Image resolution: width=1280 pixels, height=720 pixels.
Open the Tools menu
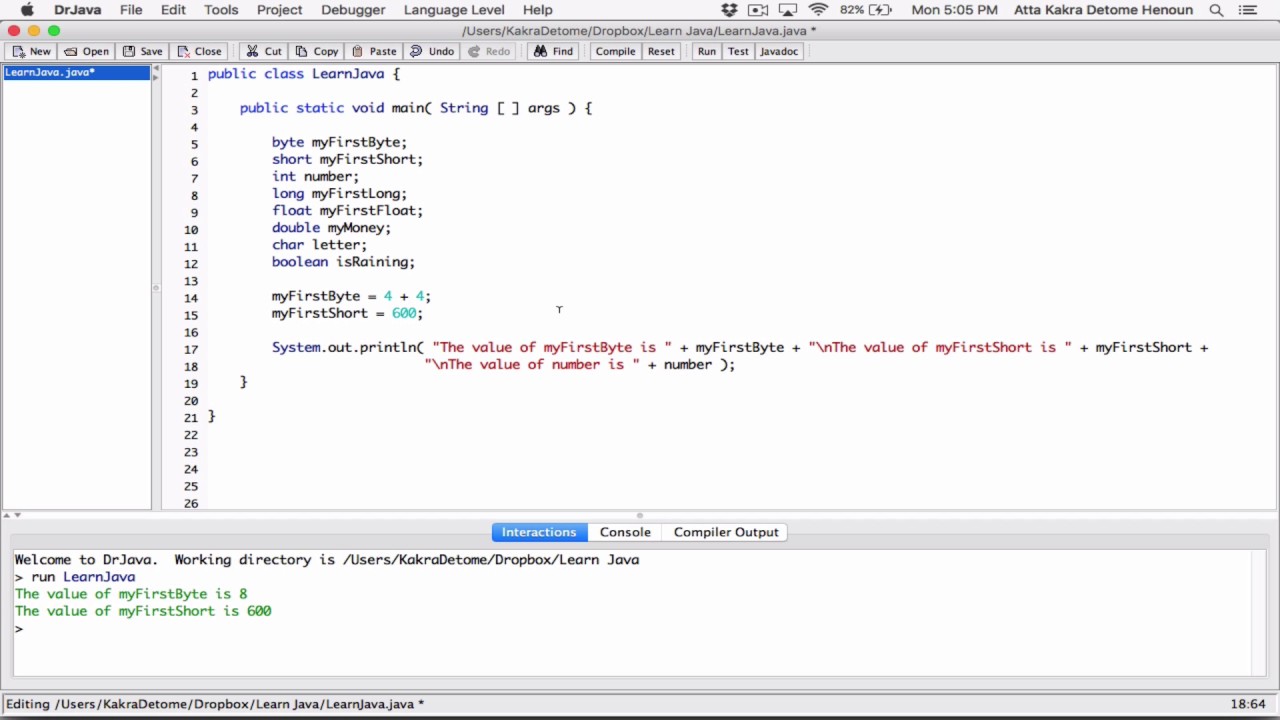221,10
